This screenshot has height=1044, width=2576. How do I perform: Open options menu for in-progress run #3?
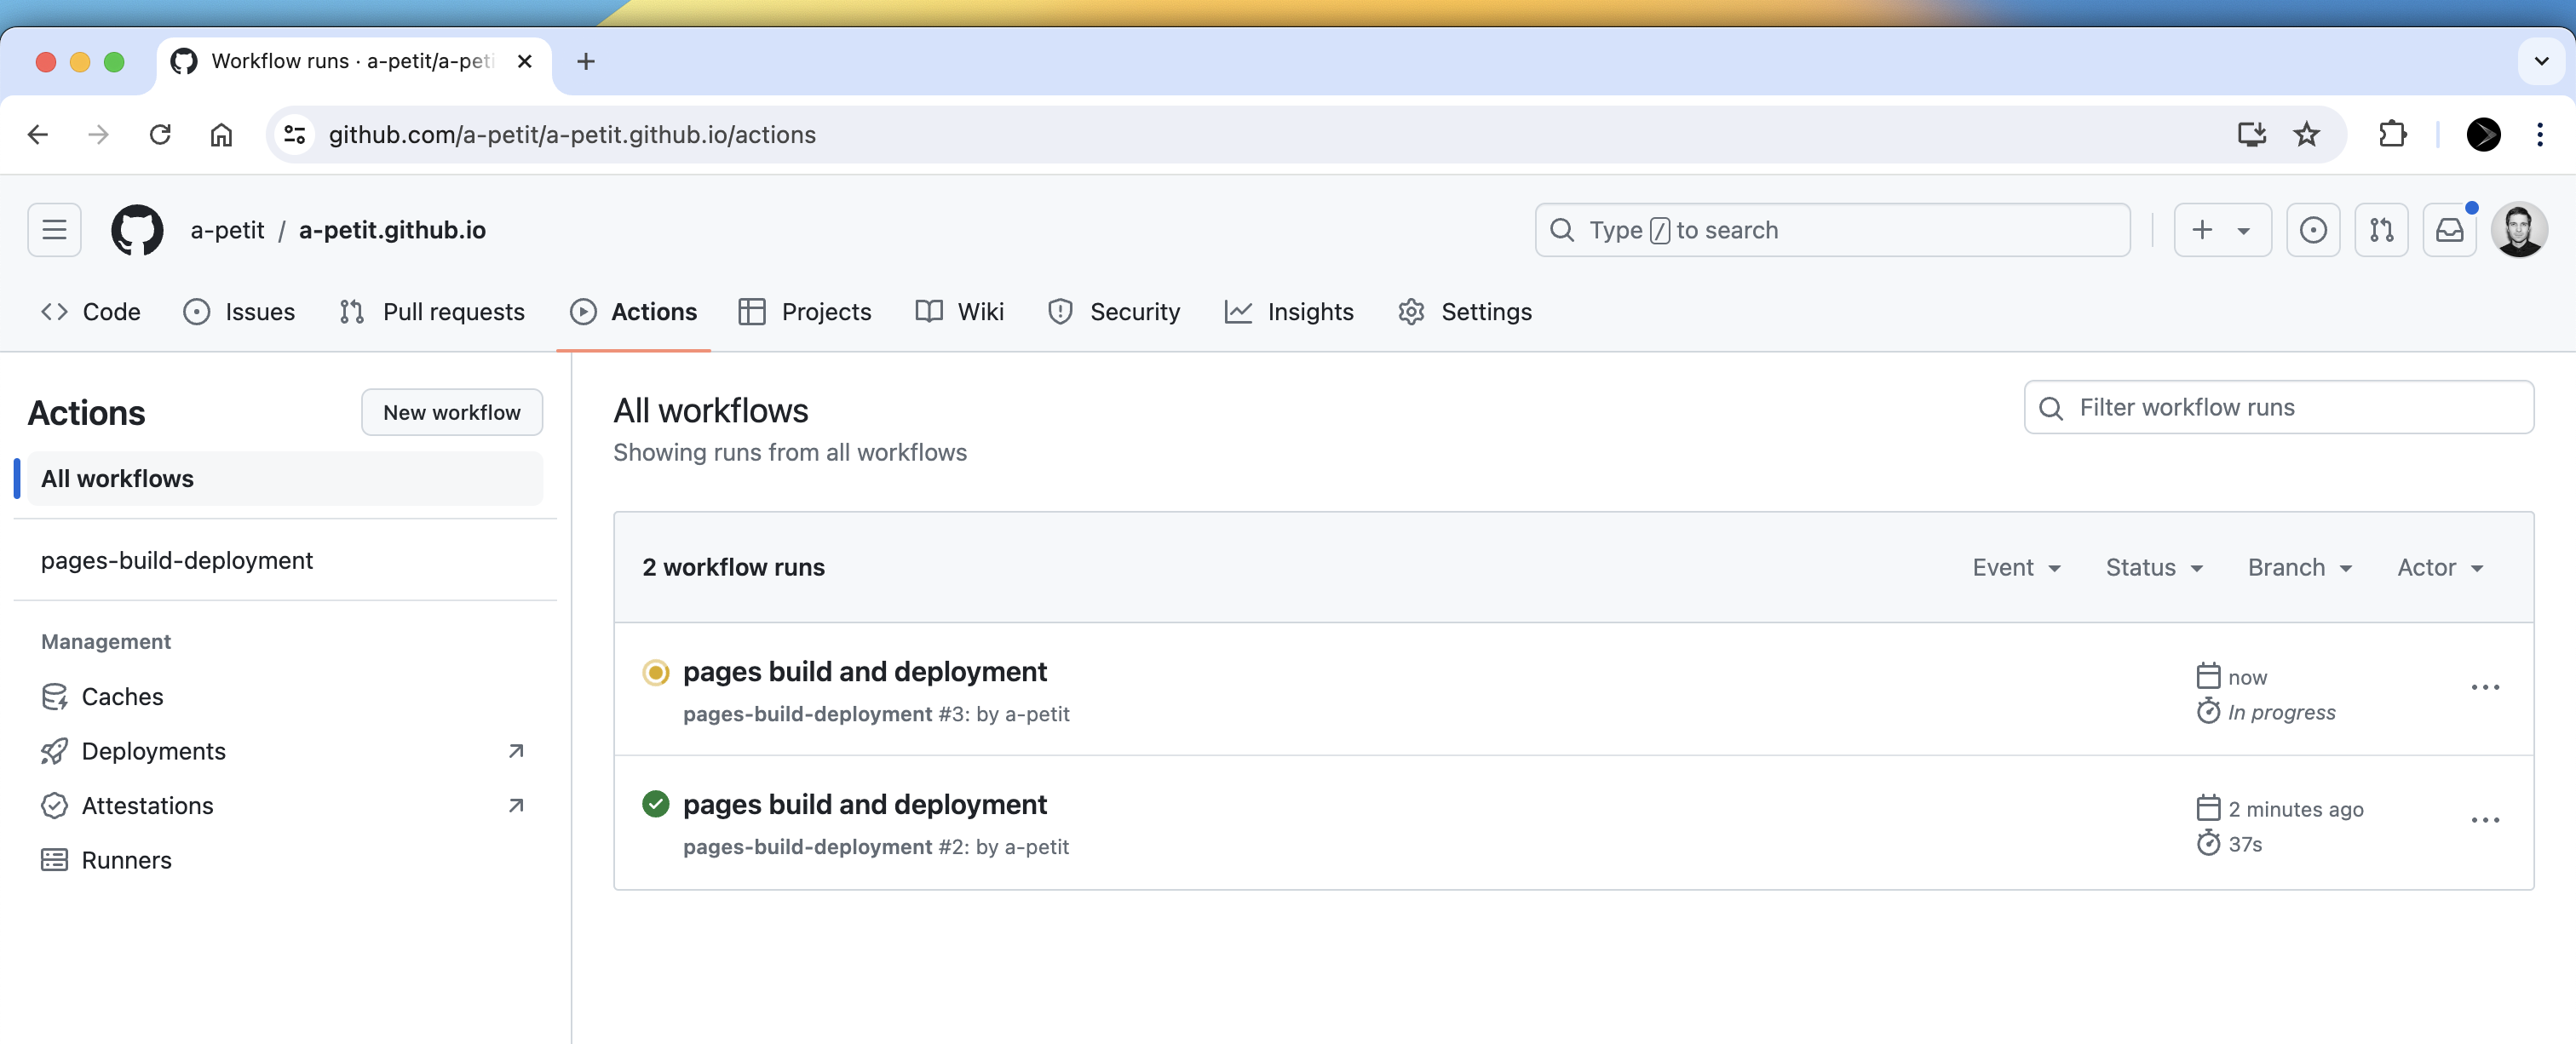coord(2485,688)
